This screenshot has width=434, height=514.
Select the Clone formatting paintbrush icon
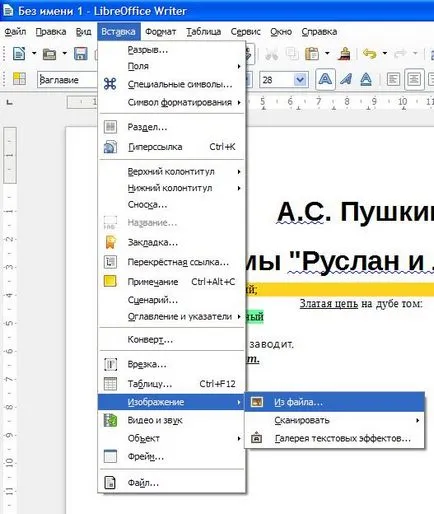click(x=344, y=54)
